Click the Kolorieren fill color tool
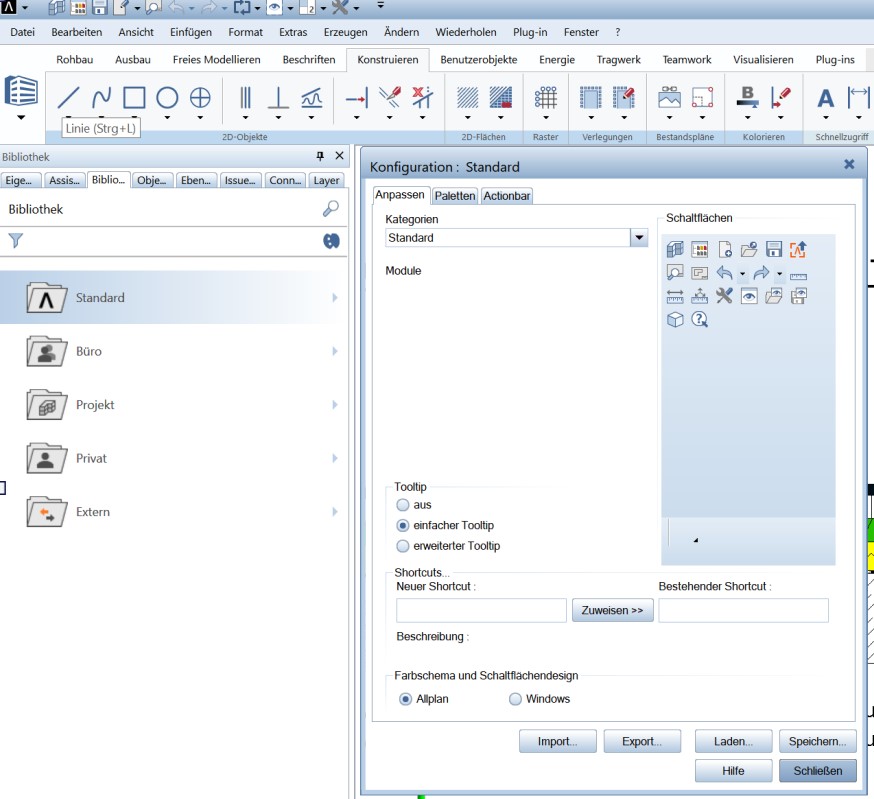This screenshot has height=799, width=874. point(747,97)
